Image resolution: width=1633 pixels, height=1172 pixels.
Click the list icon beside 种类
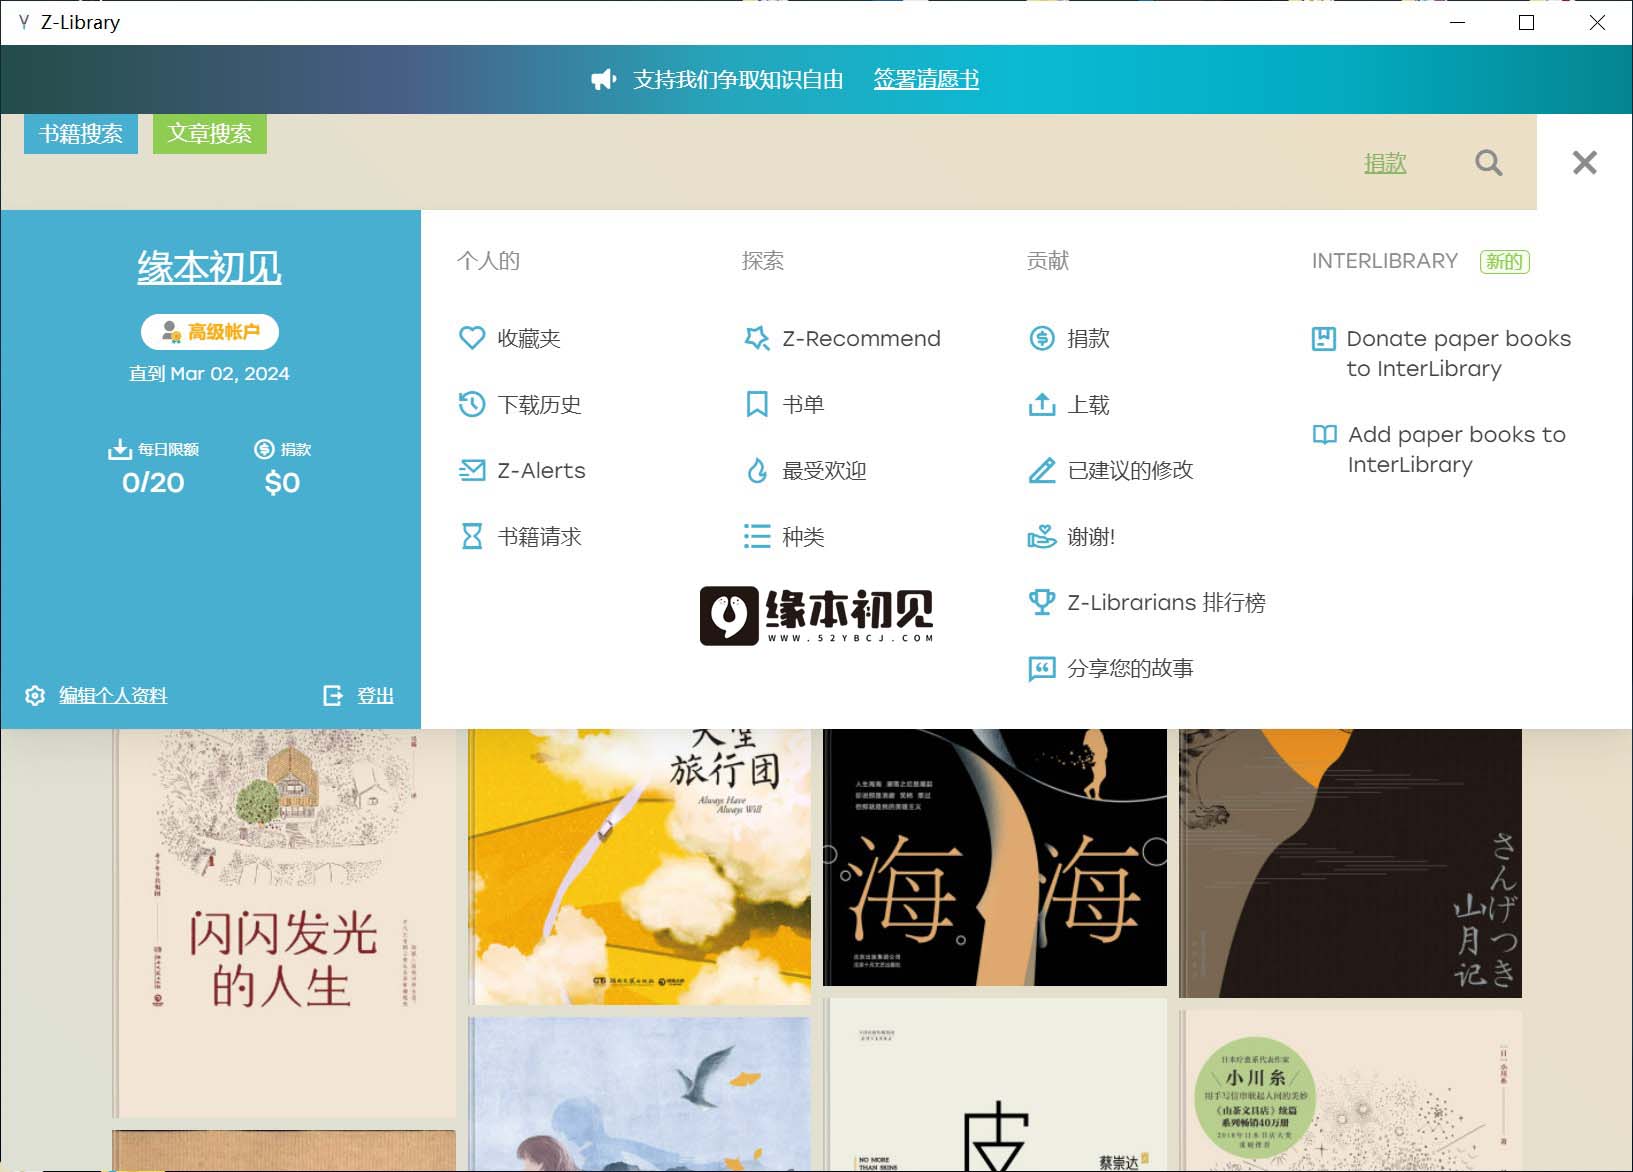(x=757, y=536)
